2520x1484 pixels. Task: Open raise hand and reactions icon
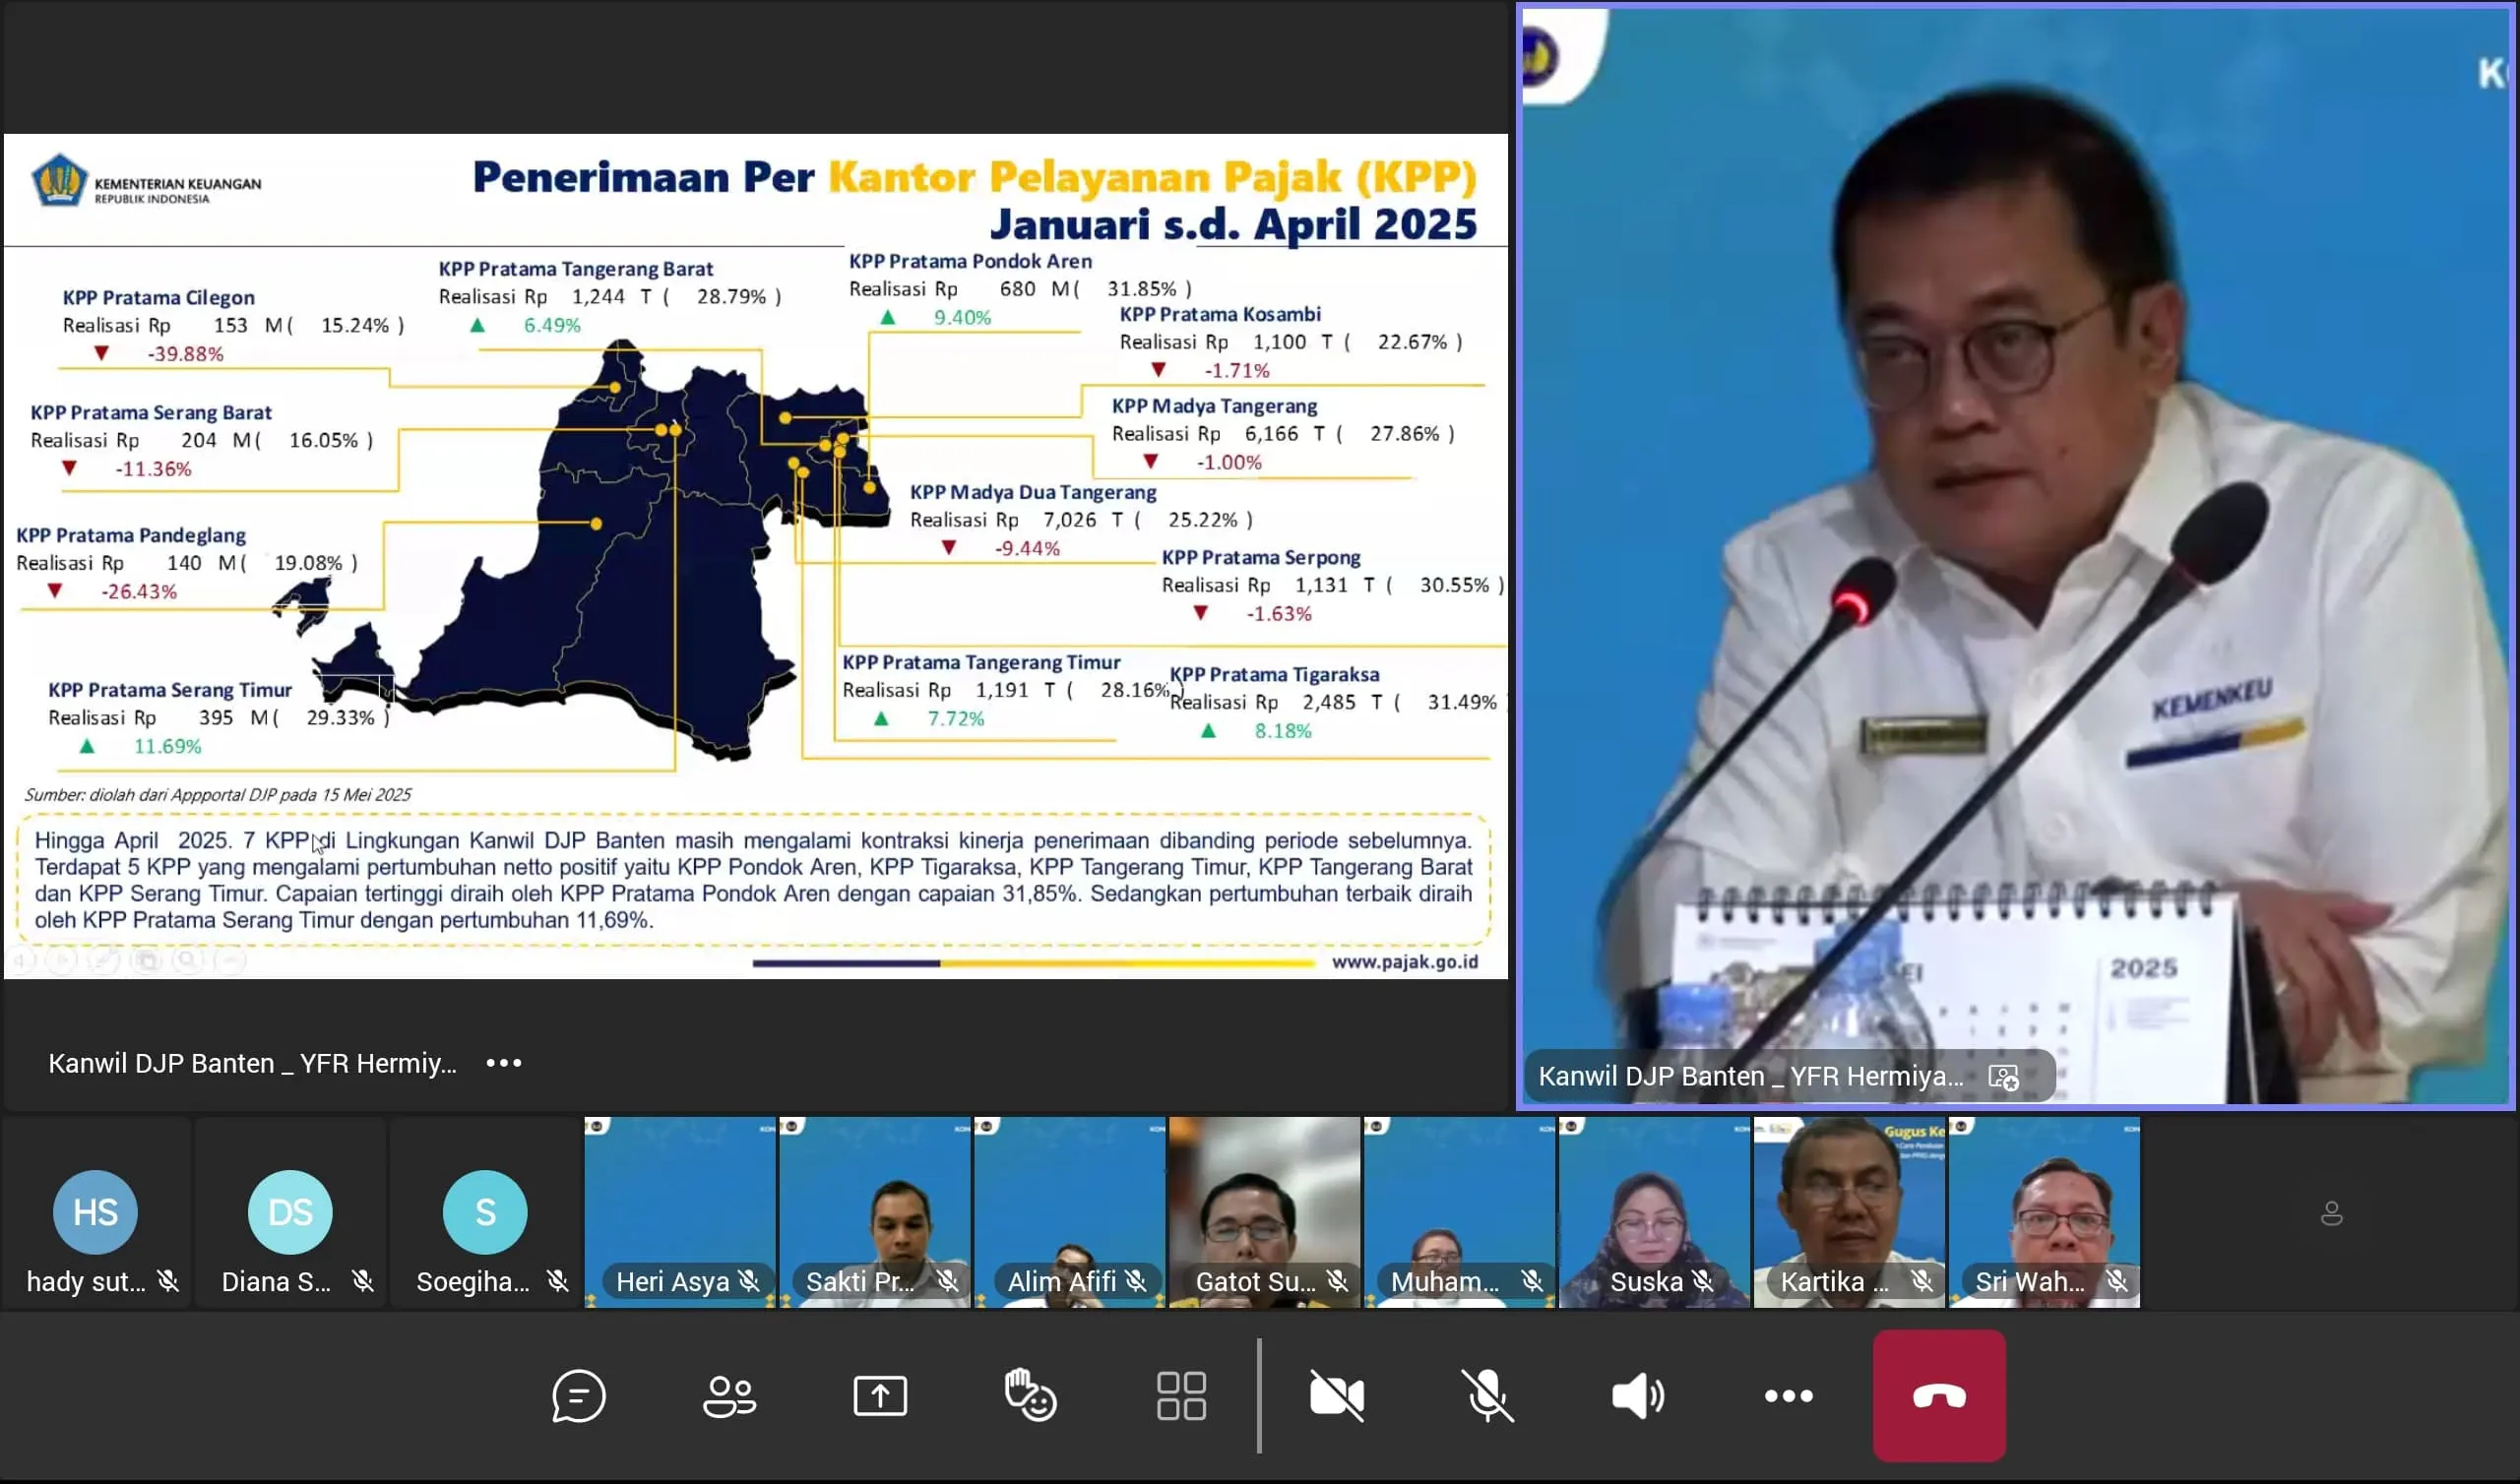point(1030,1395)
